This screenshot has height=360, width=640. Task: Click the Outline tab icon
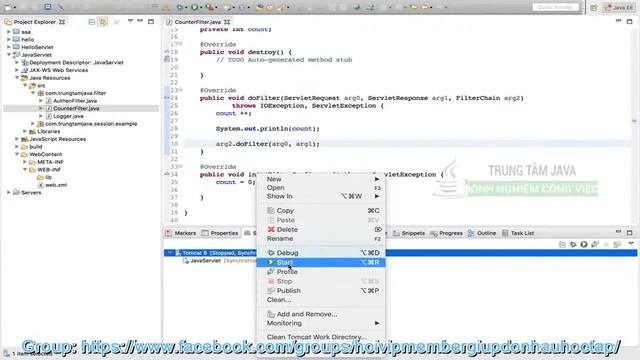click(471, 233)
